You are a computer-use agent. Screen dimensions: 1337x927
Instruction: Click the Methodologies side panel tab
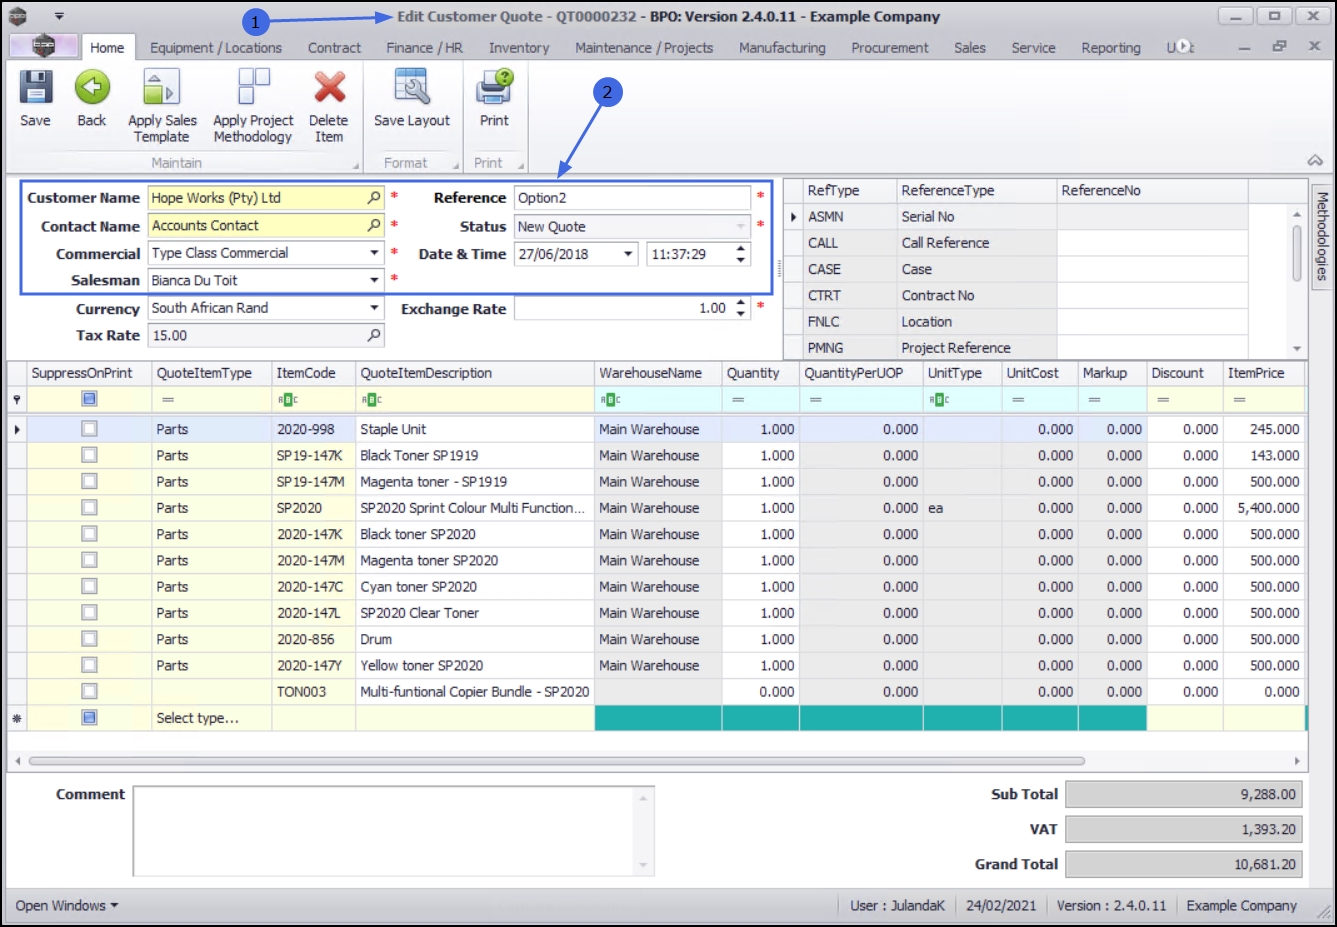1322,236
